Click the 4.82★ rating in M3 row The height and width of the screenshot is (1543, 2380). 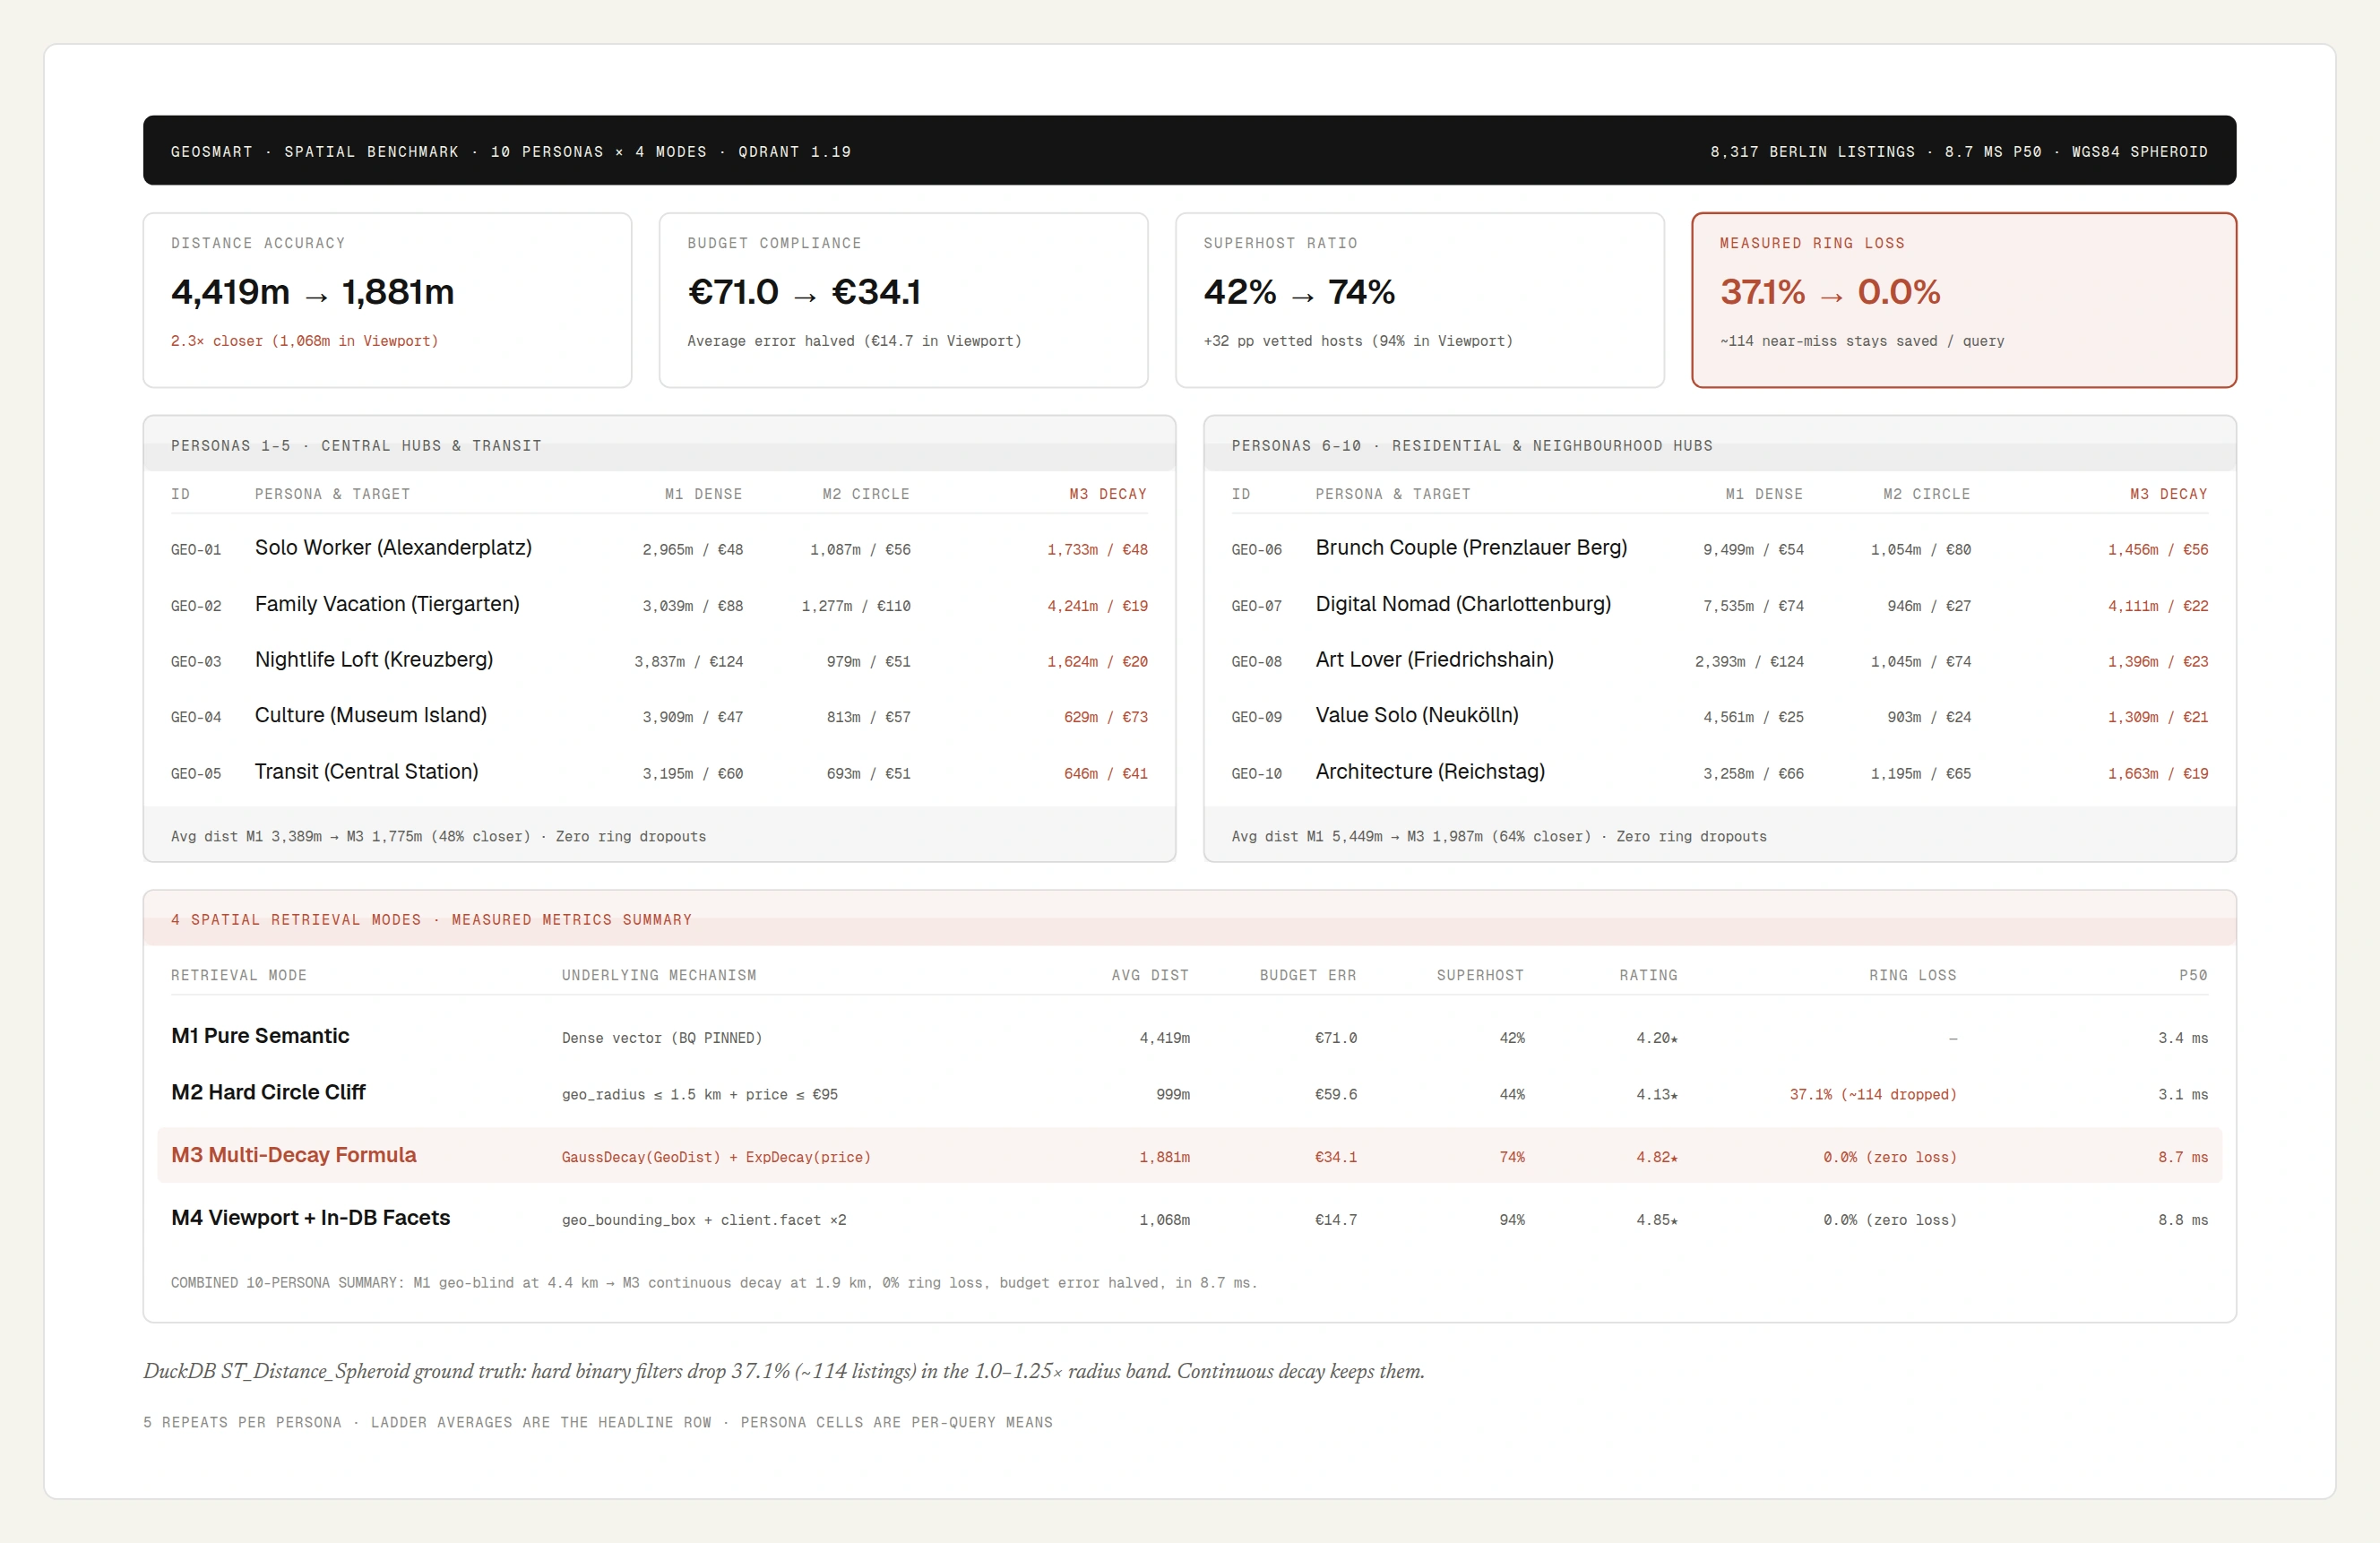pos(1656,1157)
